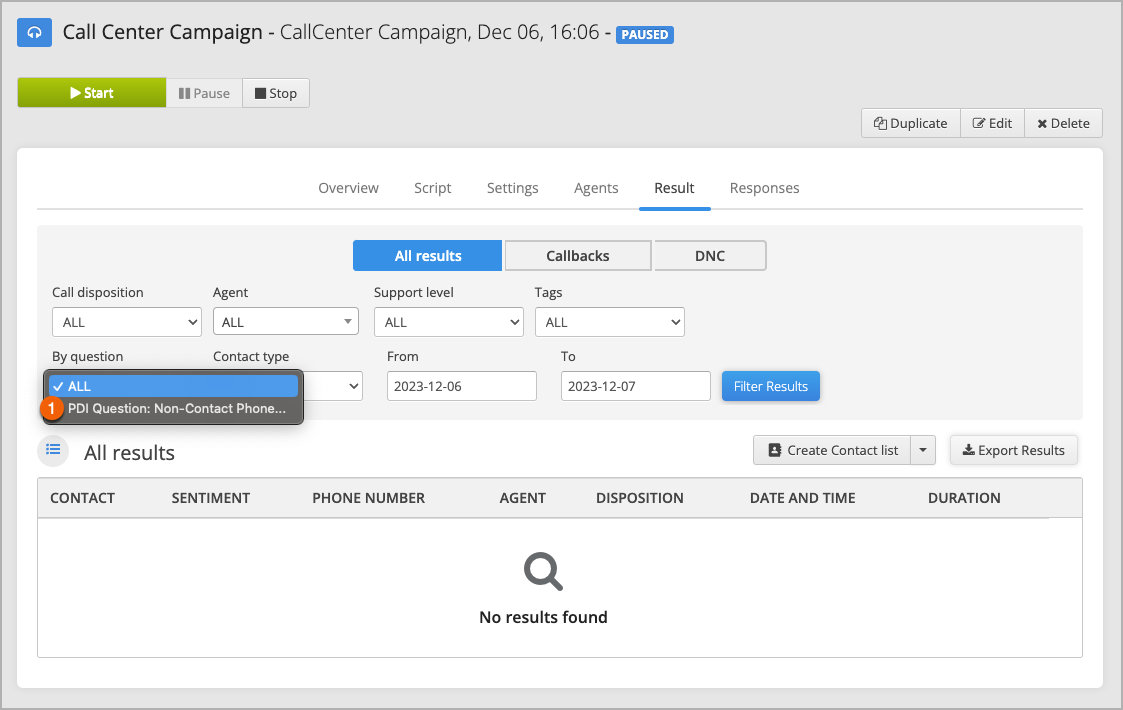Stop the campaign
1123x710 pixels.
pos(276,93)
